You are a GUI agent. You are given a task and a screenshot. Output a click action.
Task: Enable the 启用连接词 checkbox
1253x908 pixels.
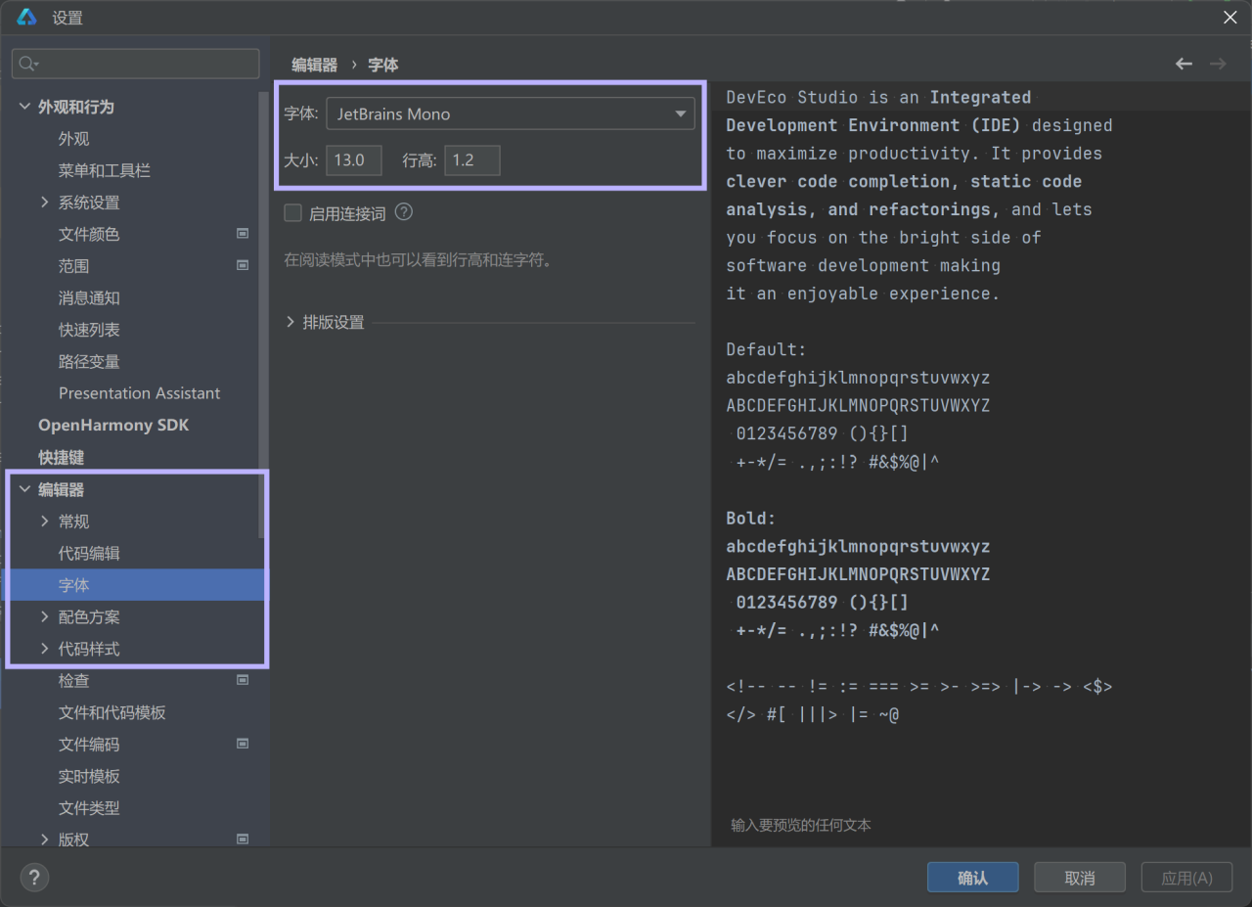click(293, 212)
